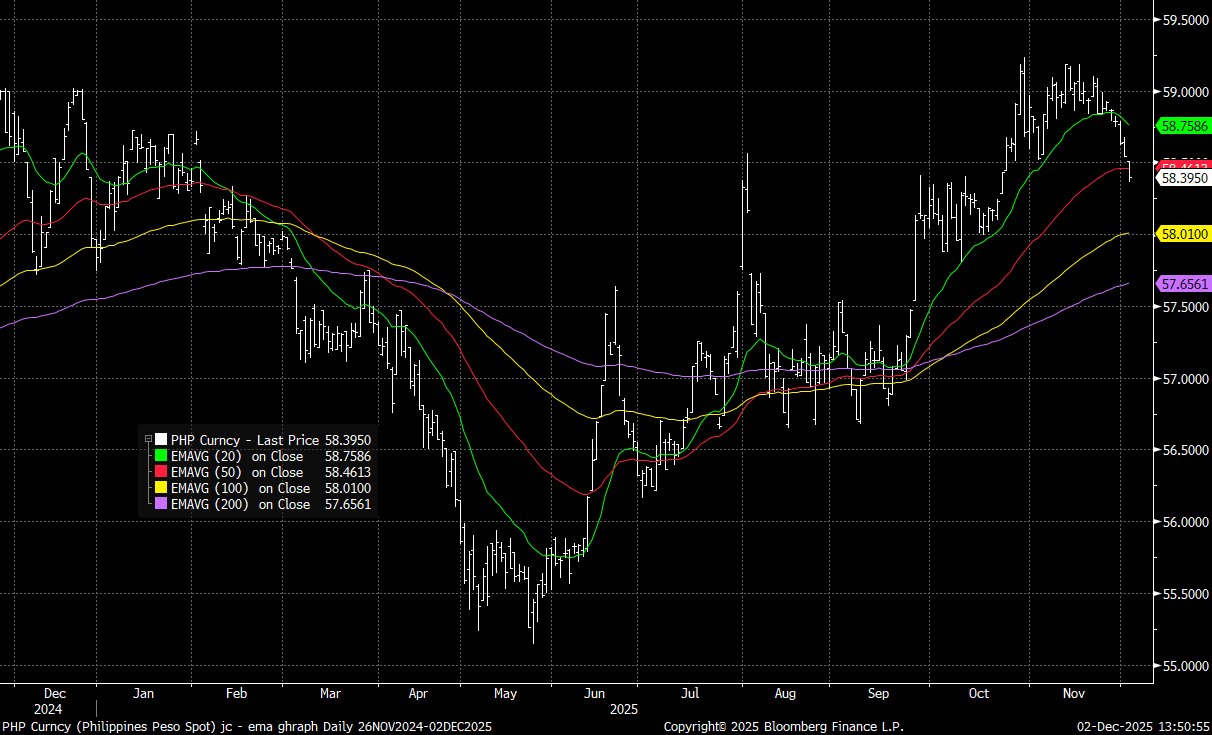The width and height of the screenshot is (1212, 735).
Task: Select EMAVG (50) on Close legend entry
Action: [x=237, y=472]
